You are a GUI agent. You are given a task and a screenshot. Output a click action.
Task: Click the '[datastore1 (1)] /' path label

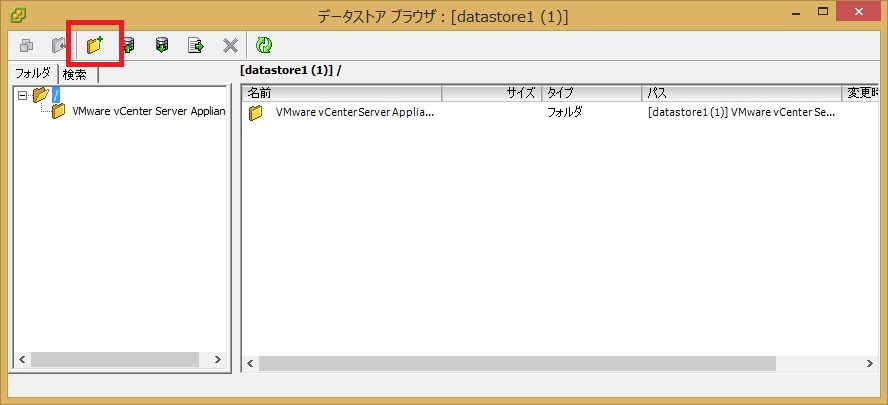point(291,71)
